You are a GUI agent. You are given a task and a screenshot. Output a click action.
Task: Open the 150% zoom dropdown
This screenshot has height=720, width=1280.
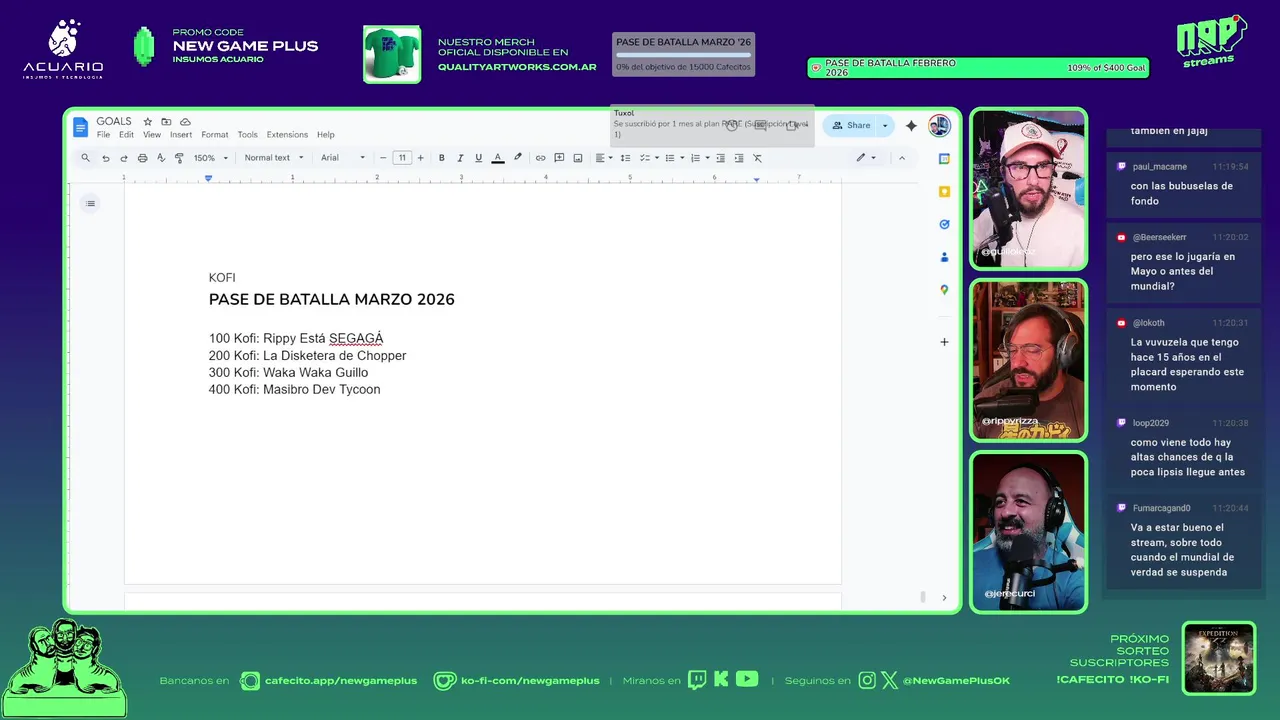click(x=211, y=158)
